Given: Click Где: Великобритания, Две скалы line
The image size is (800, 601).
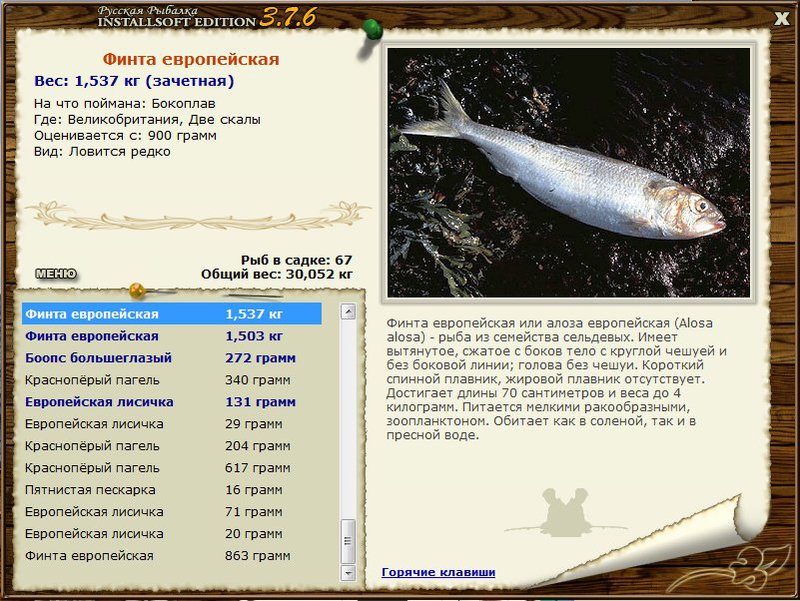Looking at the screenshot, I should [x=147, y=119].
